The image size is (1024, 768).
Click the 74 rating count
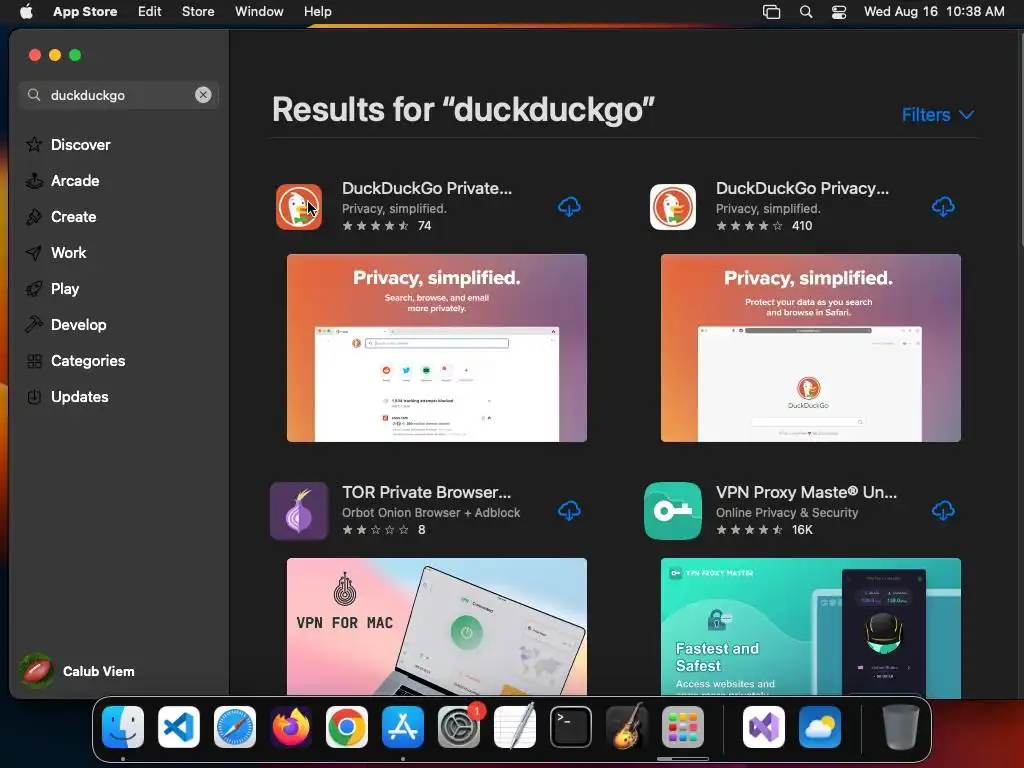pyautogui.click(x=424, y=226)
